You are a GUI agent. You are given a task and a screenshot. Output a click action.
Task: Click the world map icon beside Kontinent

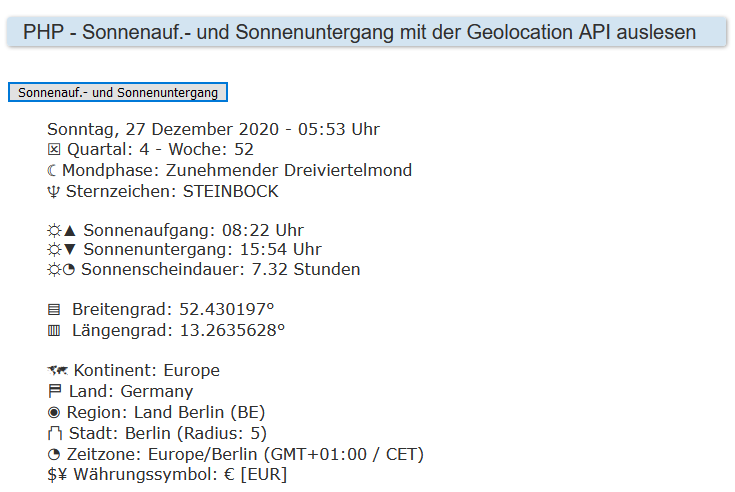(x=57, y=371)
